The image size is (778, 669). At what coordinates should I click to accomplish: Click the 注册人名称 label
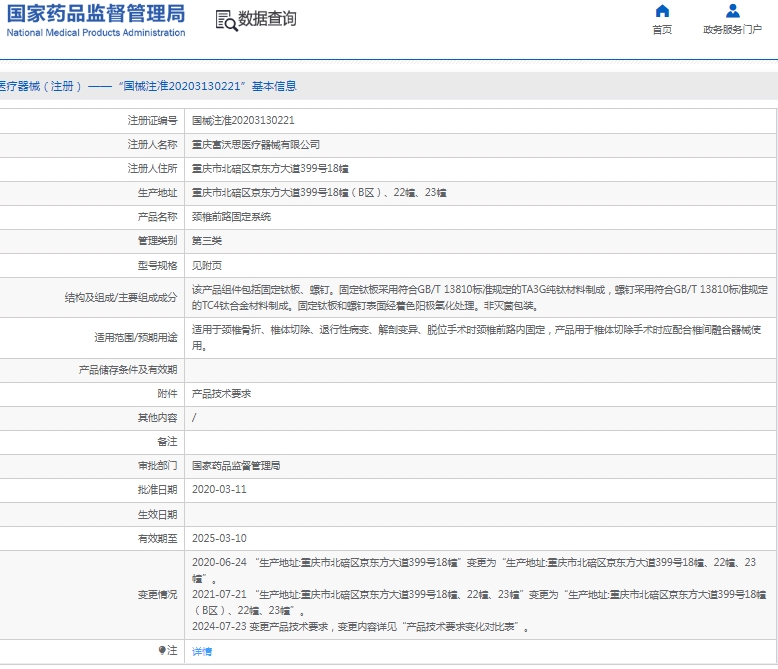click(152, 145)
